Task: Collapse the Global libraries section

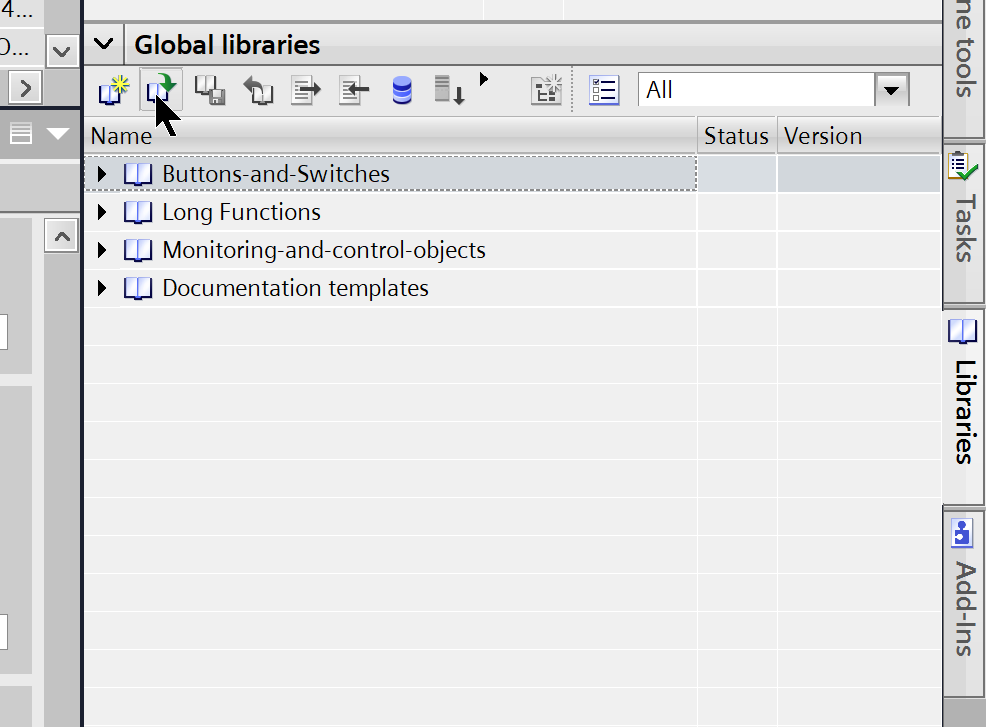Action: click(x=103, y=45)
